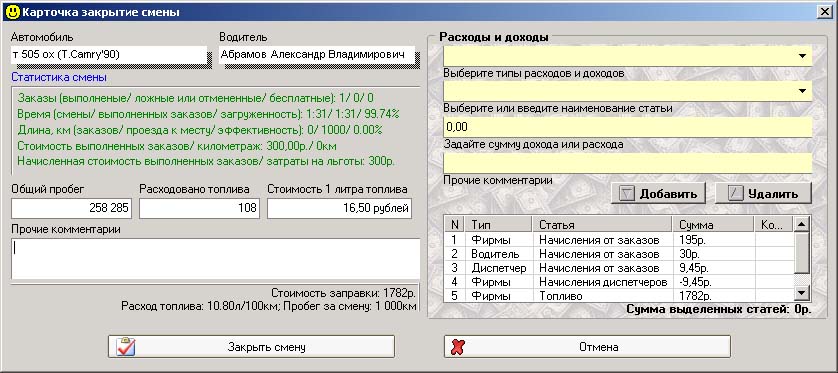Select the Диспетчер cell in row 3
Image resolution: width=838 pixels, height=373 pixels.
pos(499,268)
